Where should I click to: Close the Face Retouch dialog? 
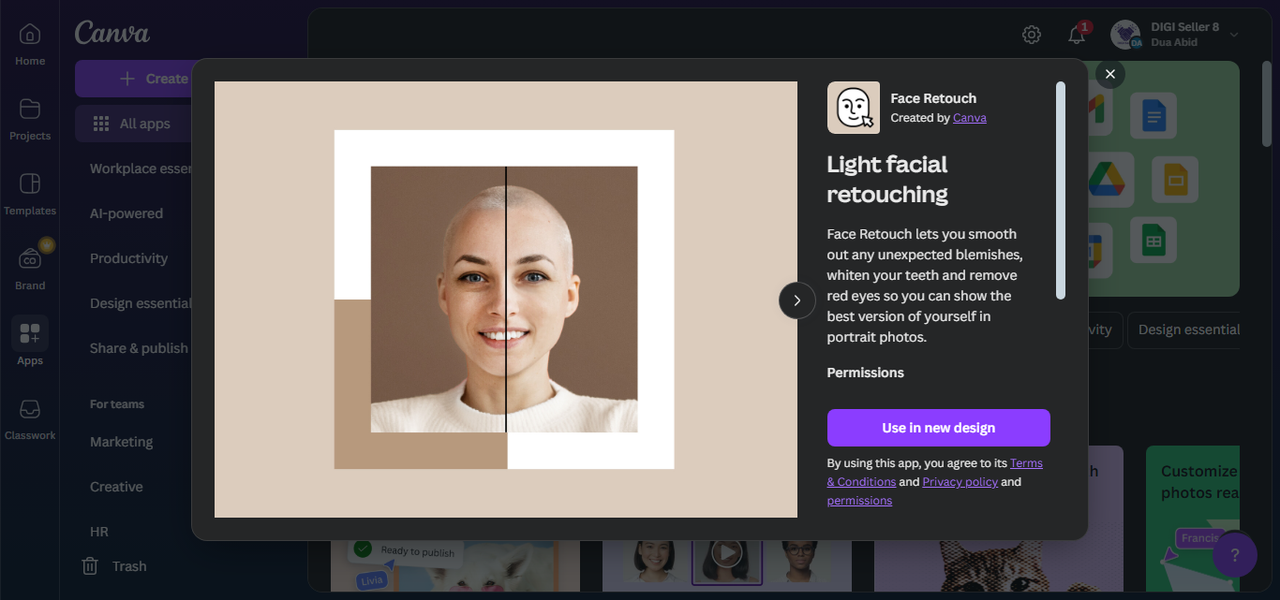point(1110,74)
